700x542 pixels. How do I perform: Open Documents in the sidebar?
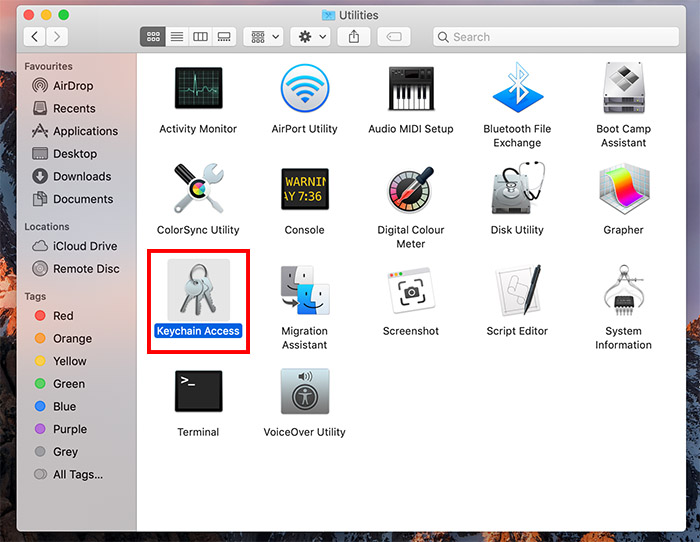(72, 199)
